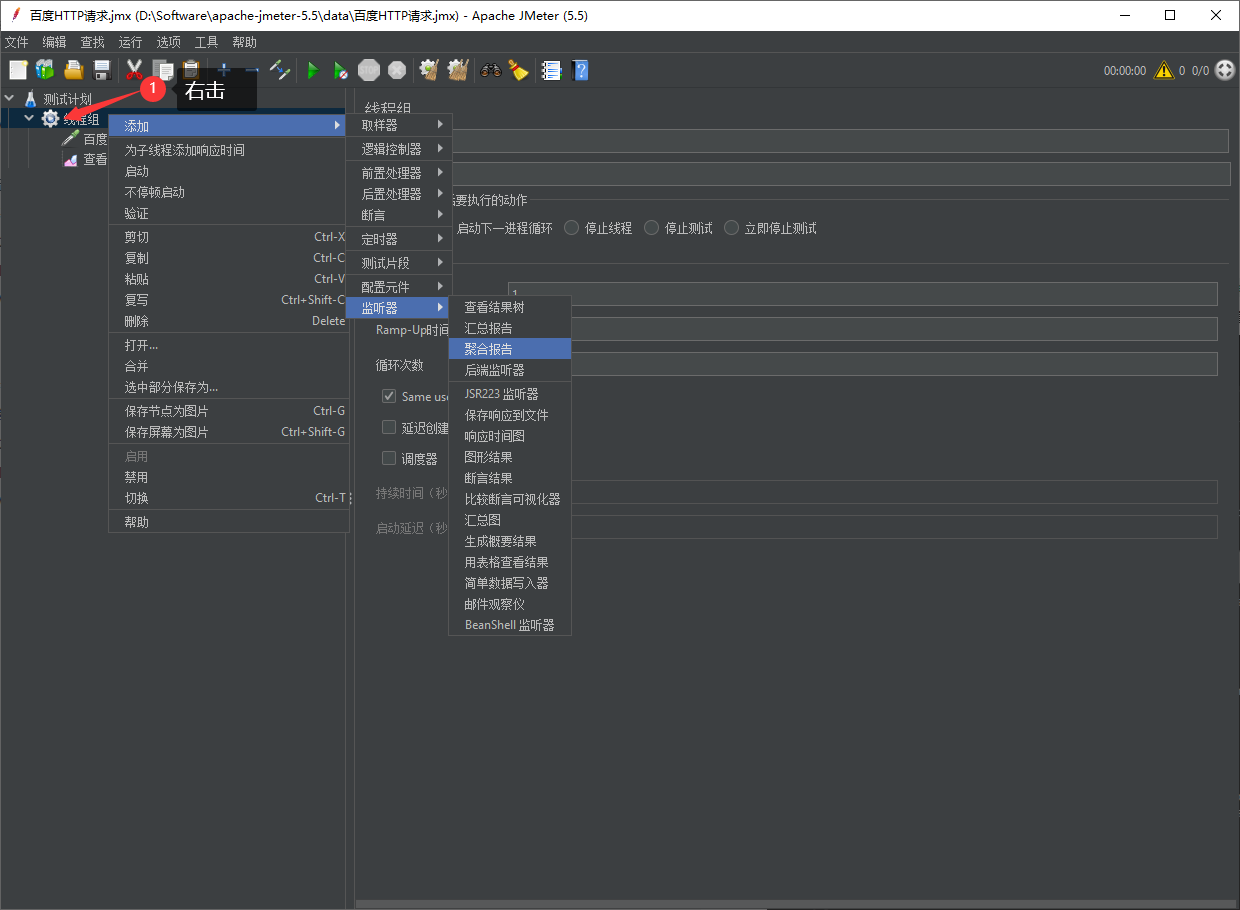1240x910 pixels.
Task: Click the Collapse all minus icon
Action: [252, 70]
